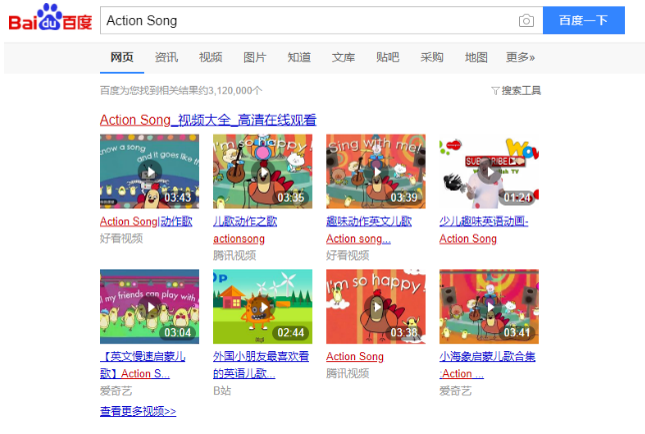Viewport: 645px width, 434px height.
Task: Switch to the 资讯 tab
Action: pyautogui.click(x=166, y=57)
